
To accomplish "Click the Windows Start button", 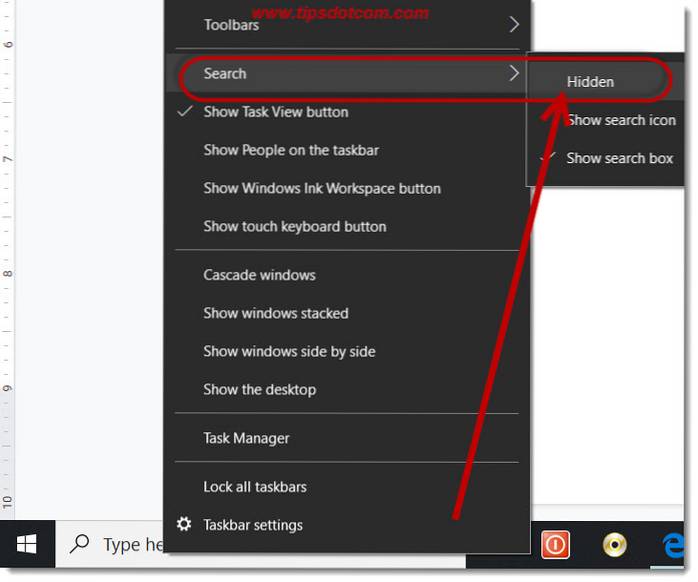I will click(26, 544).
